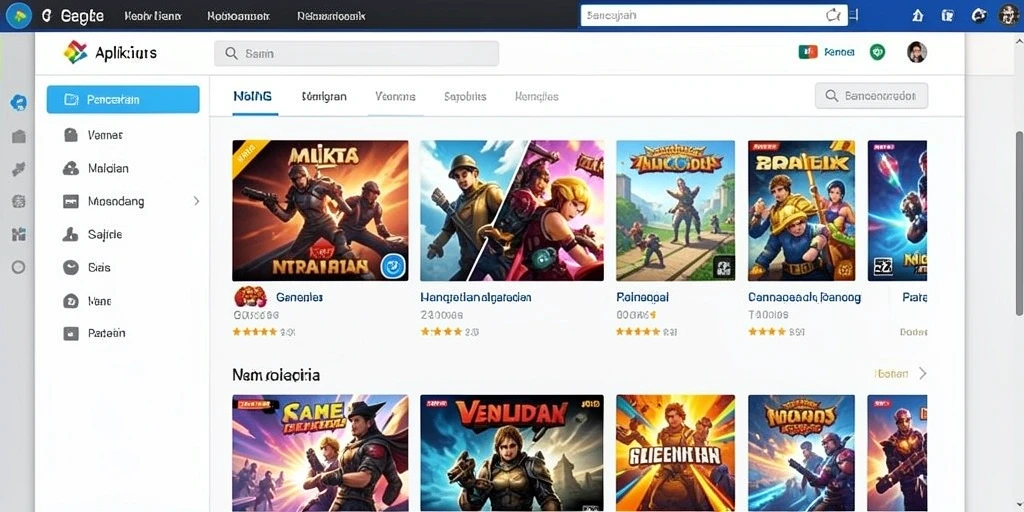The width and height of the screenshot is (1024, 512).
Task: Focus the Bancenmedon filter search box
Action: (x=871, y=96)
